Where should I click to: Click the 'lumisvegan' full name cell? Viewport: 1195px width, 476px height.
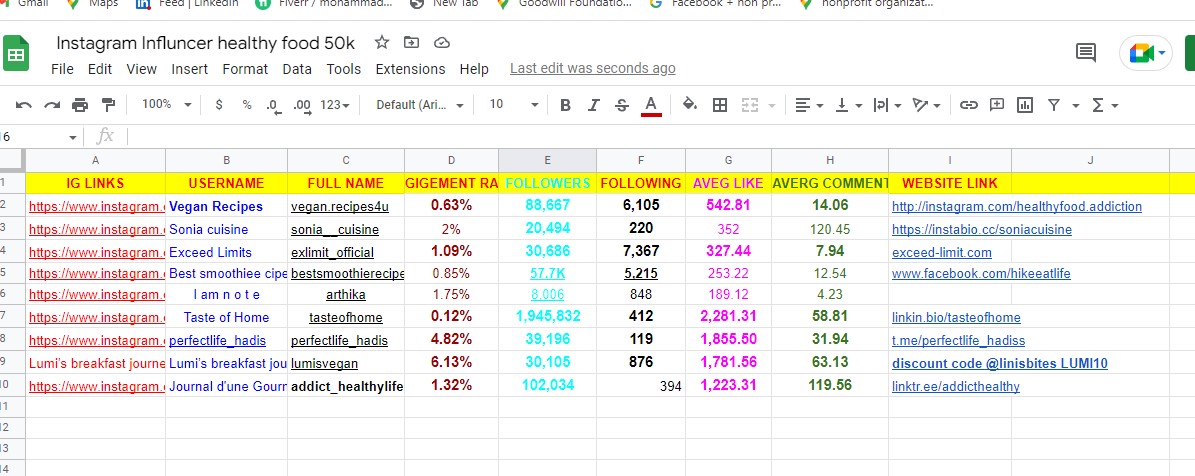click(x=346, y=363)
